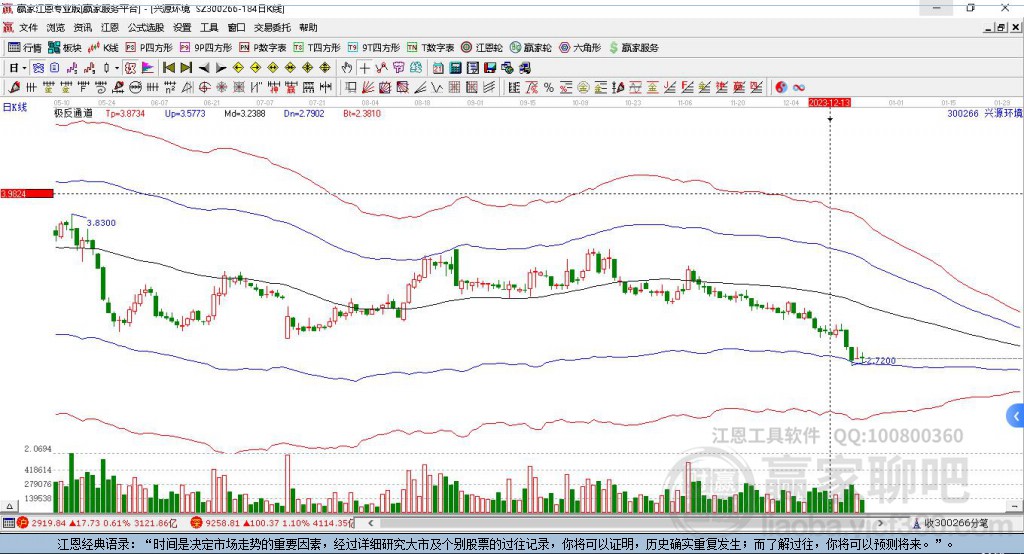This screenshot has width=1024, height=554.
Task: Jump to last bar with the skip-to-end icon
Action: (x=186, y=68)
